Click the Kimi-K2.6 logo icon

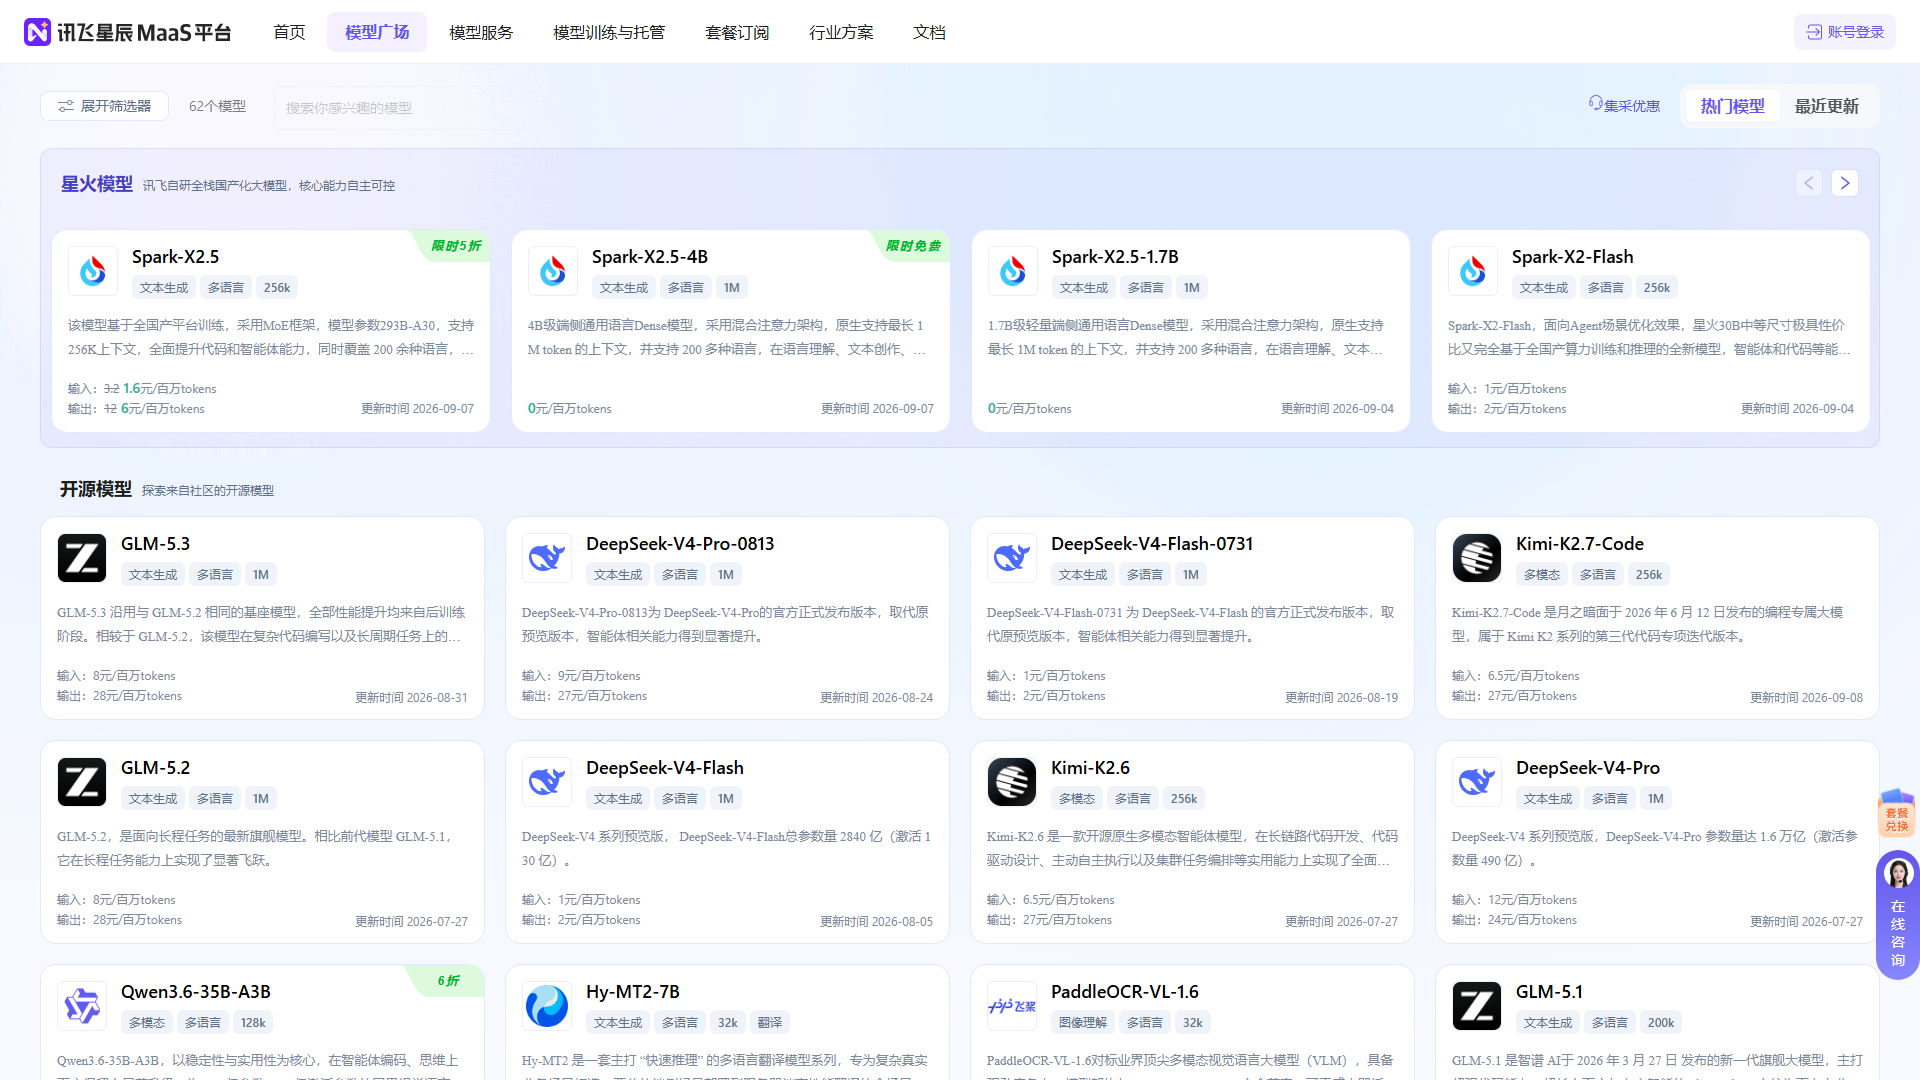pos(1012,782)
